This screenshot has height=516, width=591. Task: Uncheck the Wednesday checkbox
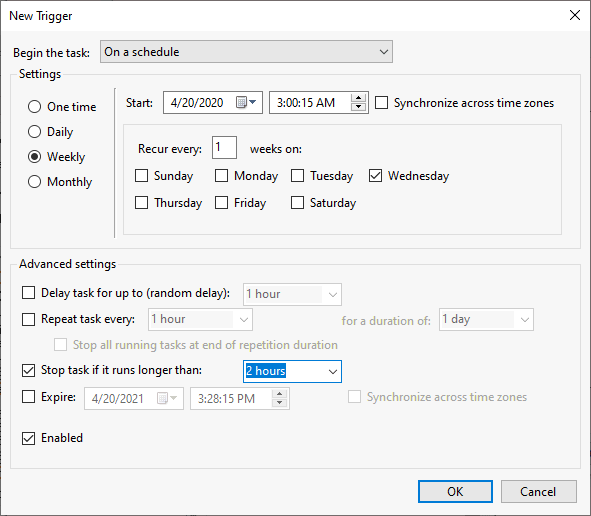[x=375, y=176]
